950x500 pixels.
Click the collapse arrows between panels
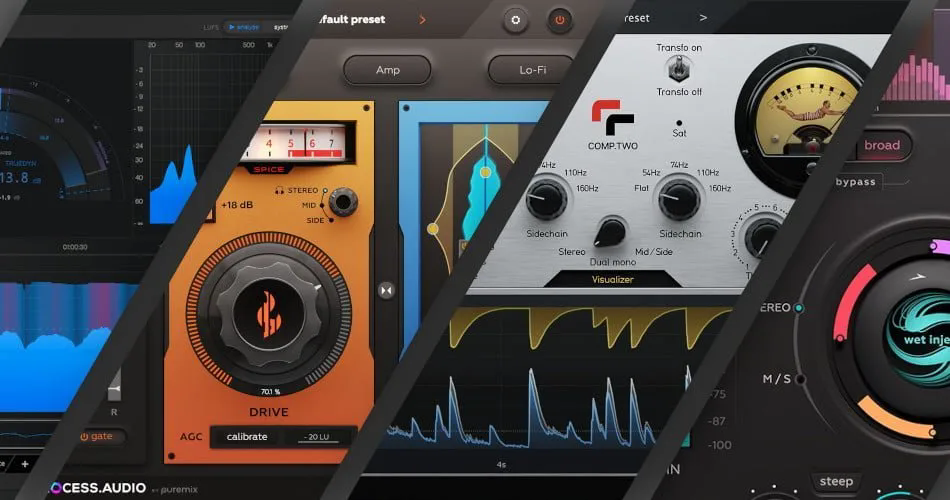386,290
